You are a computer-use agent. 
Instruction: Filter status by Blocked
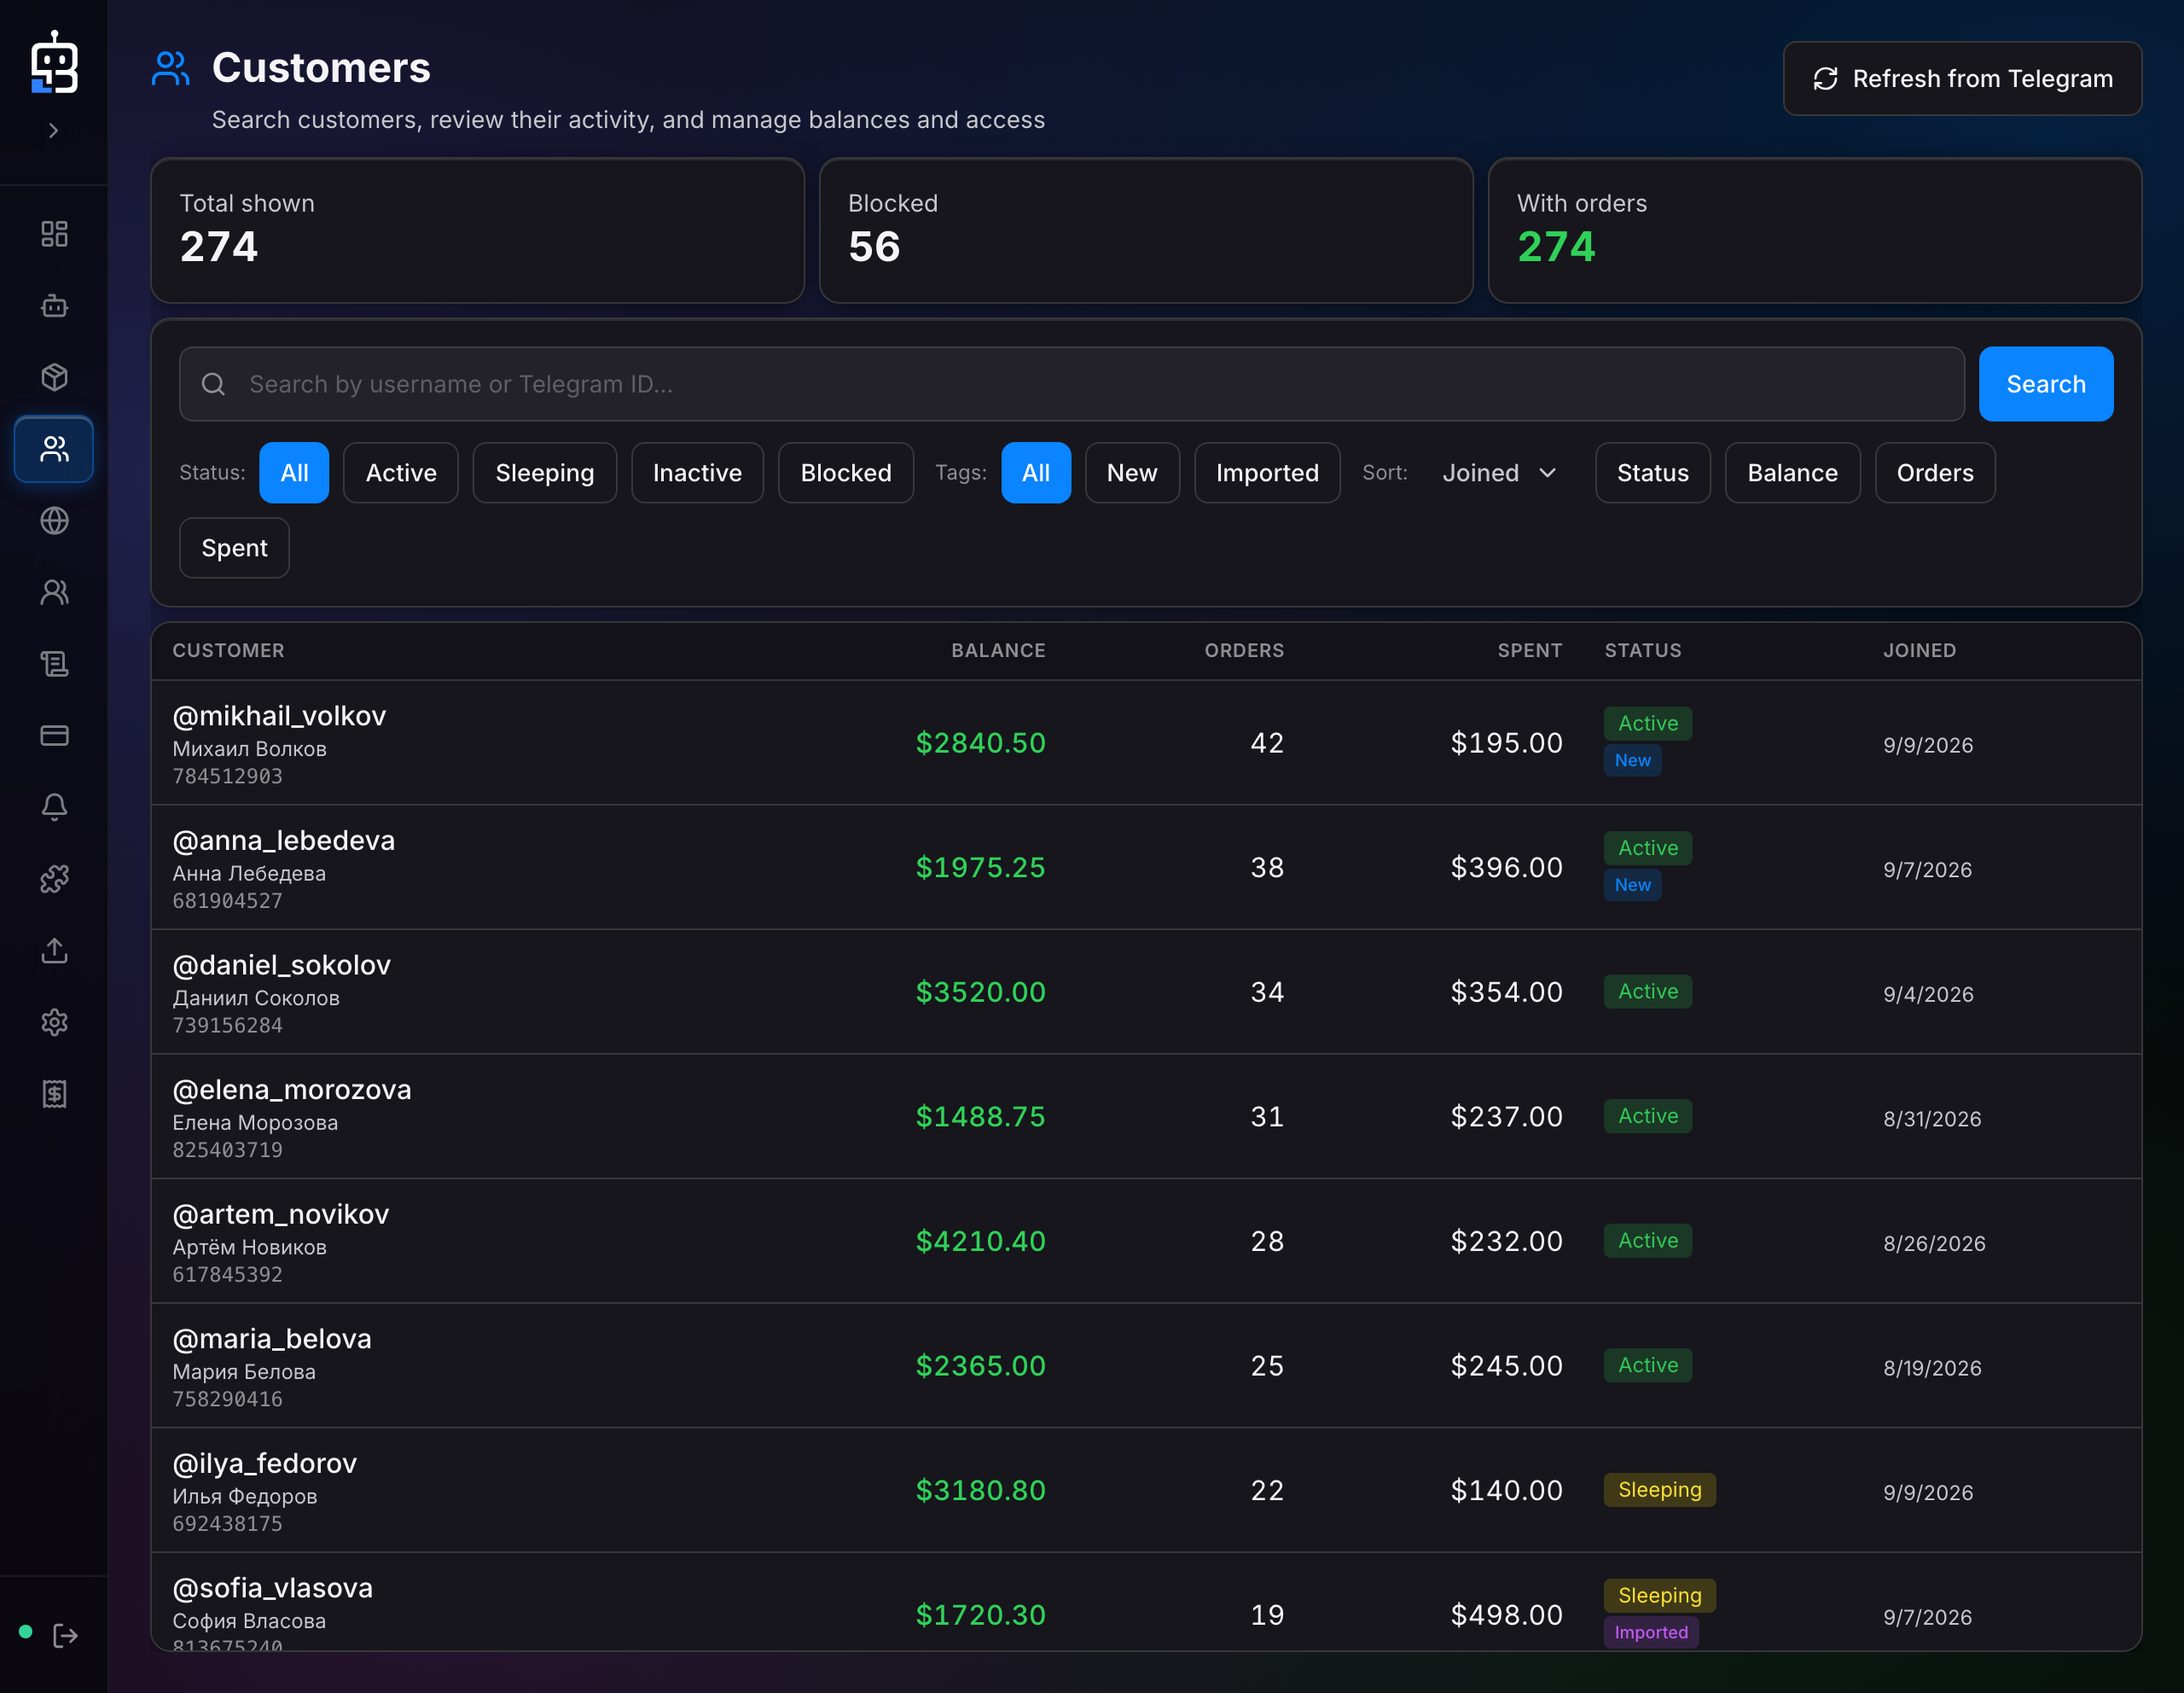(x=846, y=473)
